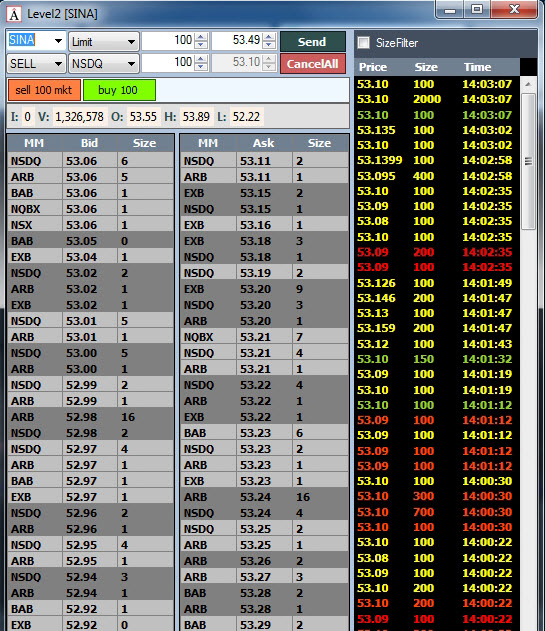
Task: Decrease the 53.49 limit price with down arrow
Action: pos(269,45)
